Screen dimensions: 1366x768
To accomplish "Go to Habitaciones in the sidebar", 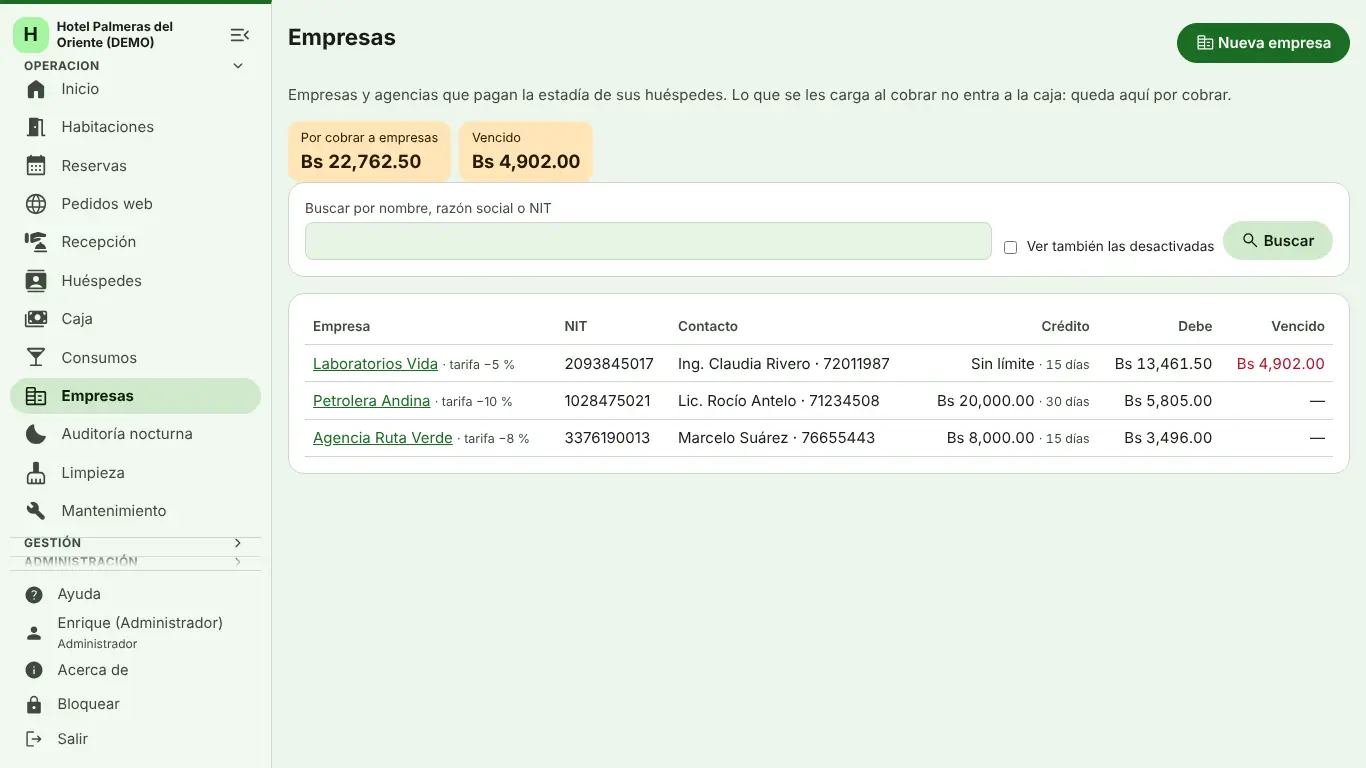I will pos(135,127).
